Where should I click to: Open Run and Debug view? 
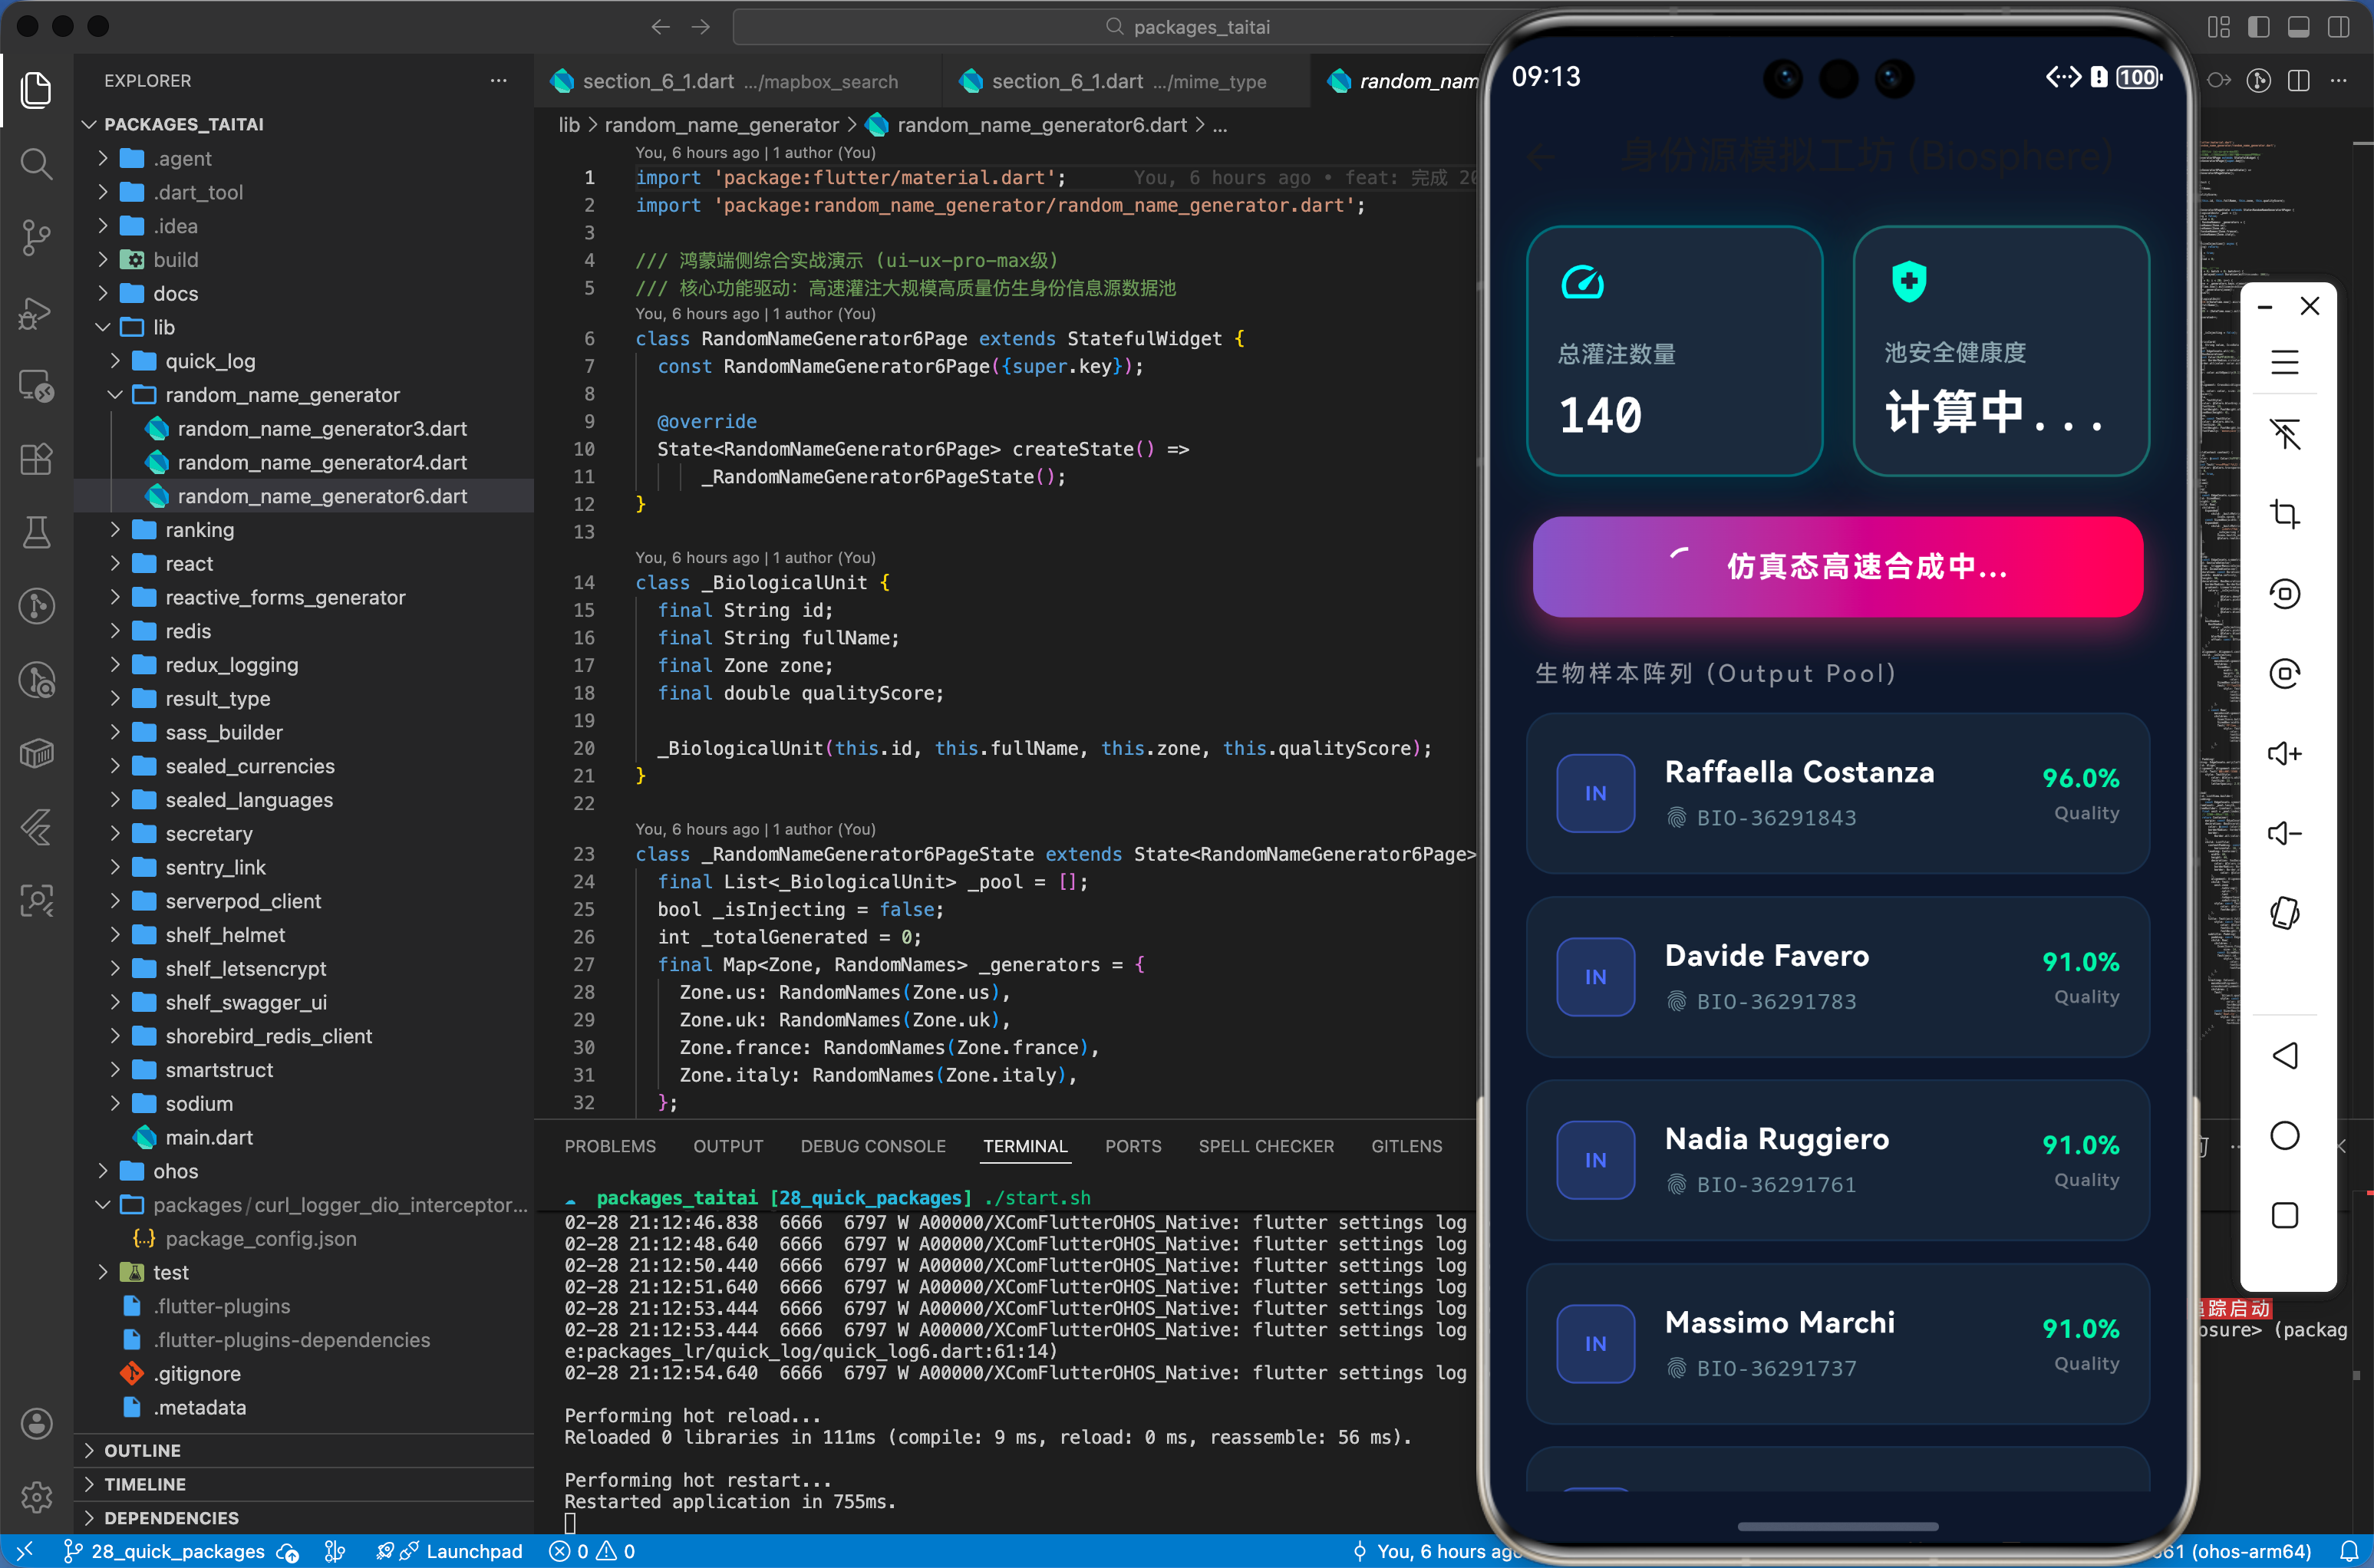point(36,312)
